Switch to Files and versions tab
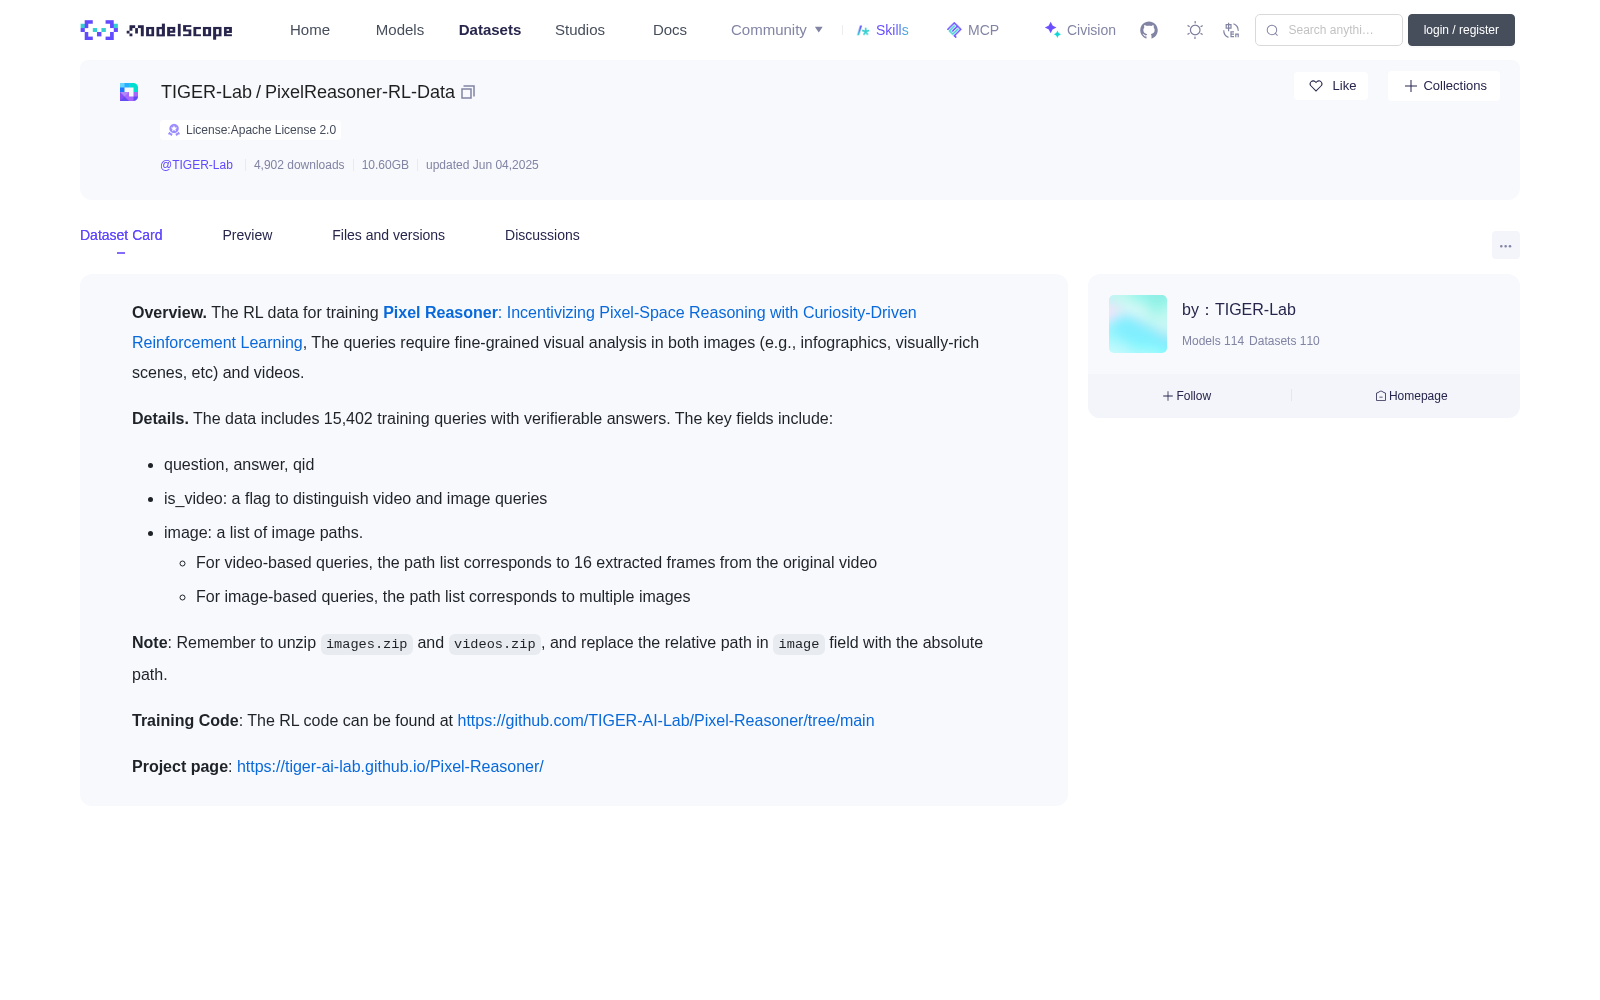This screenshot has height=1000, width=1600. pyautogui.click(x=388, y=235)
